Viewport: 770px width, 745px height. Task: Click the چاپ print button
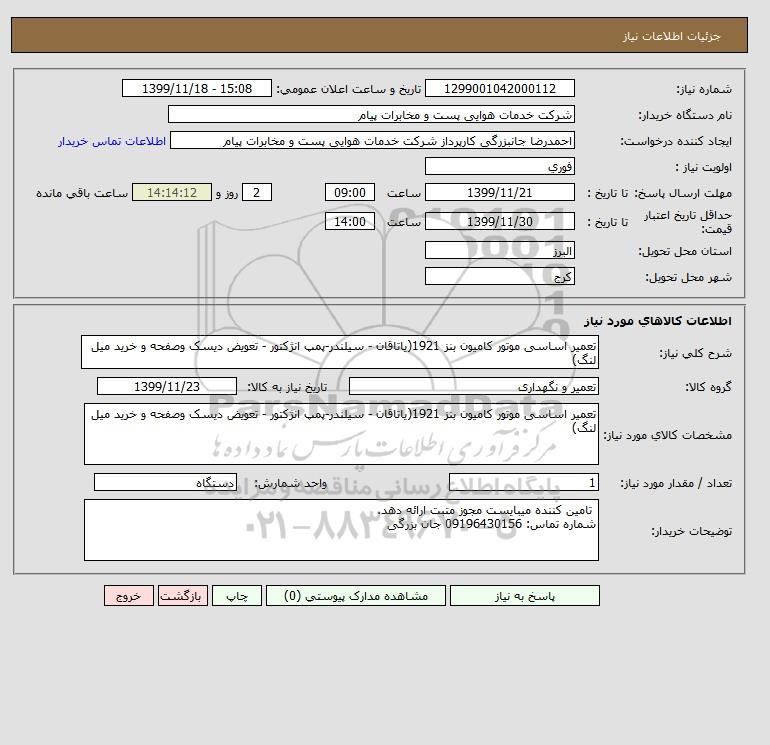click(x=237, y=596)
